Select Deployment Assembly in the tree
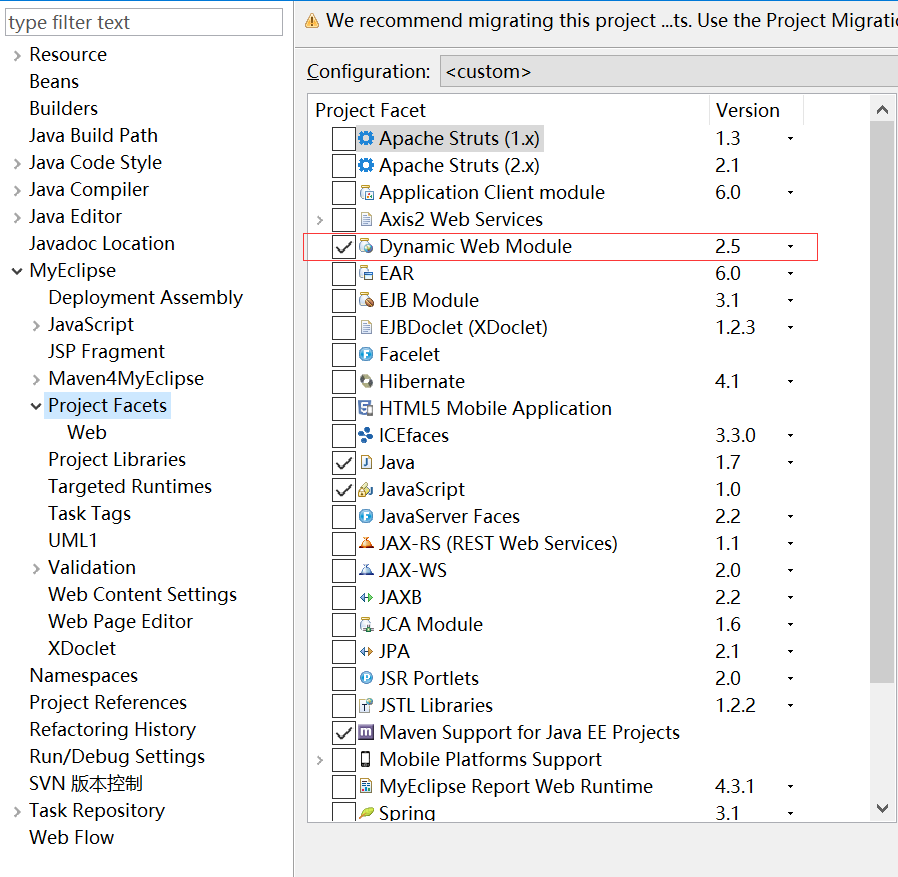898x877 pixels. 145,298
